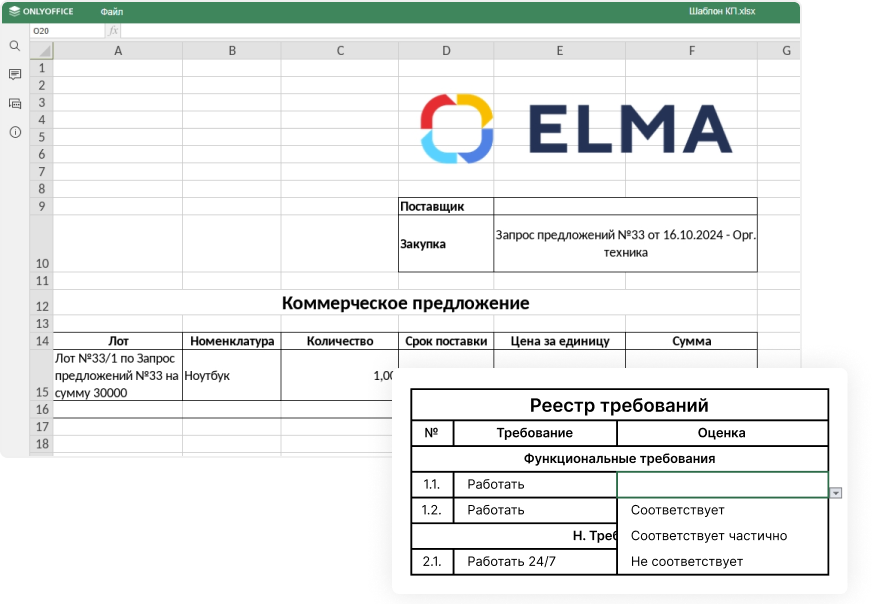
Task: Open the Оценка dropdown arrow for row 1.1
Action: coord(836,493)
